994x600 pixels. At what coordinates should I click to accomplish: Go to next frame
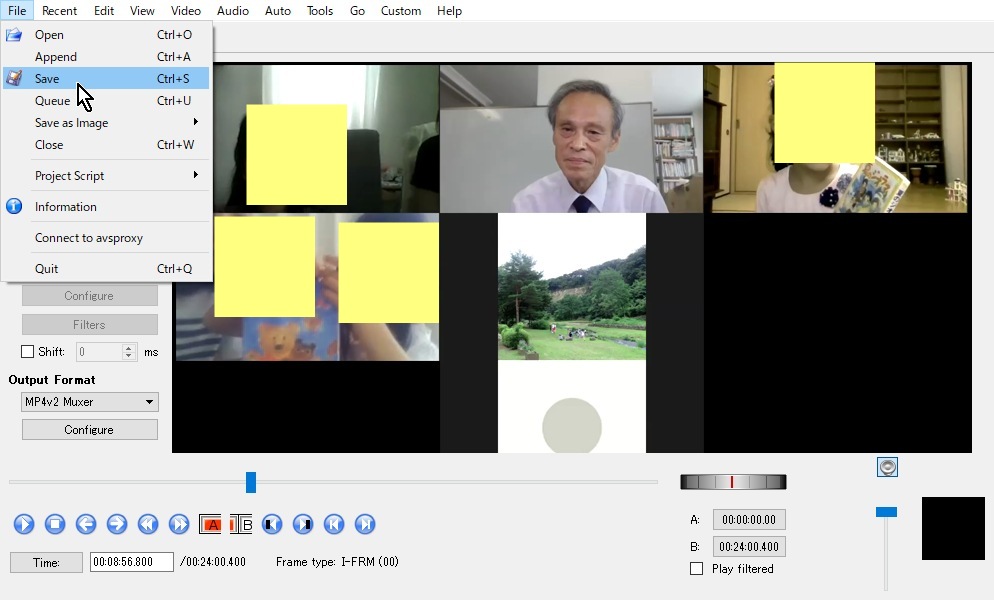coord(117,524)
